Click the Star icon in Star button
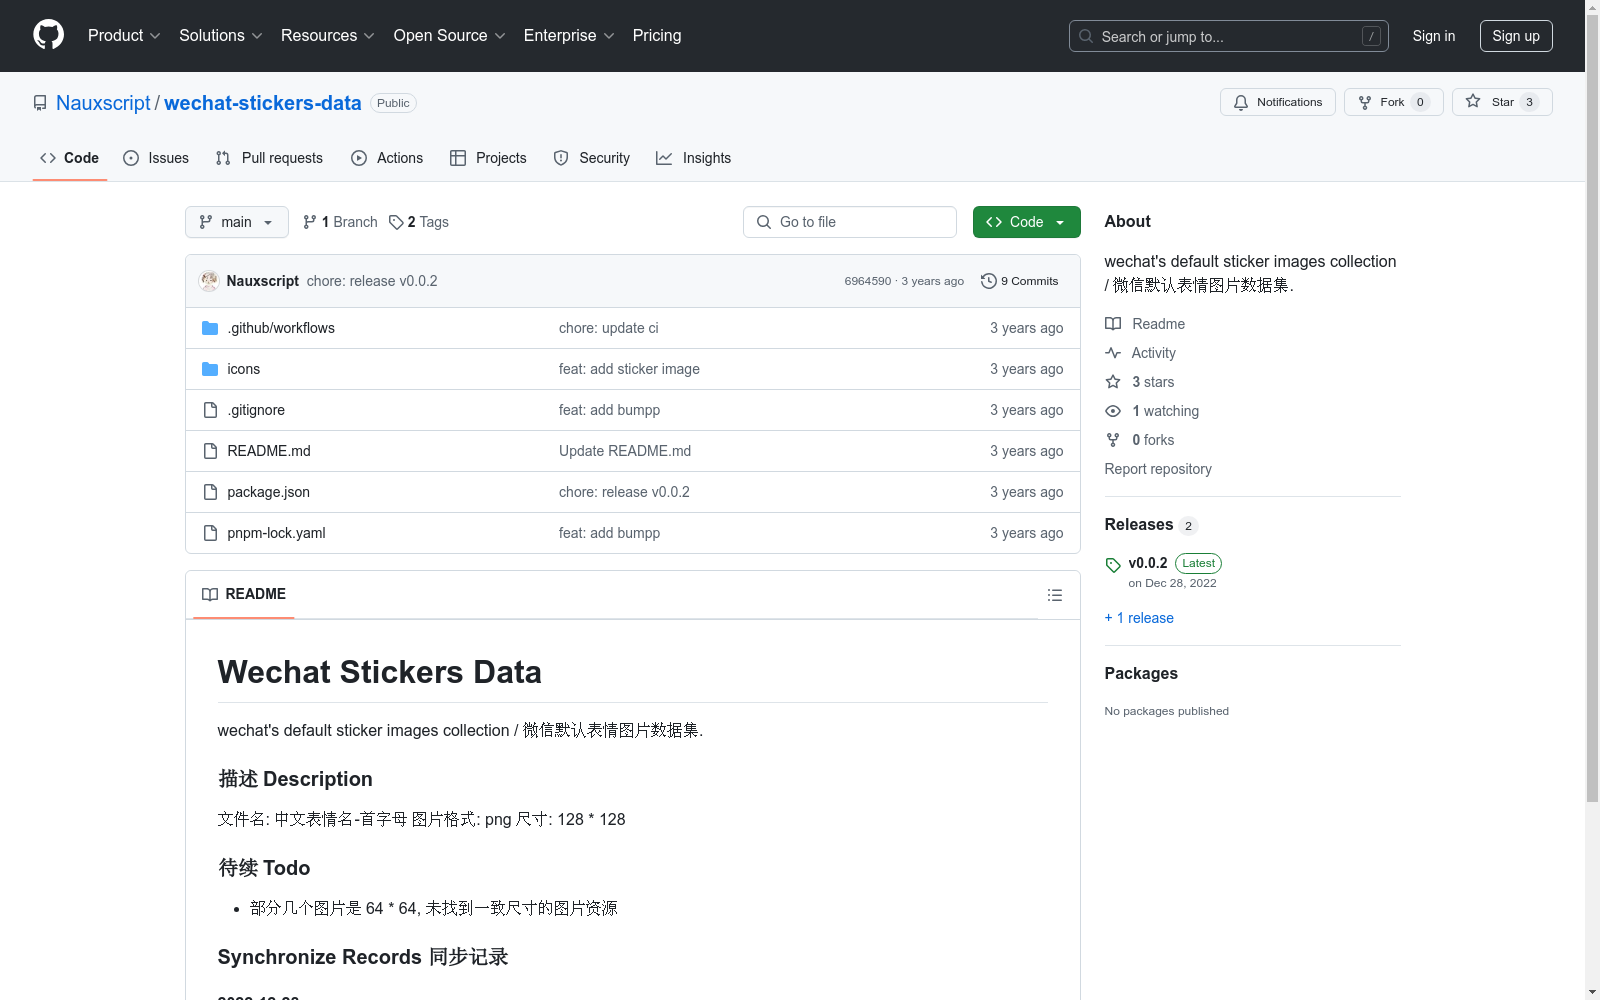Image resolution: width=1600 pixels, height=1000 pixels. coord(1473,101)
